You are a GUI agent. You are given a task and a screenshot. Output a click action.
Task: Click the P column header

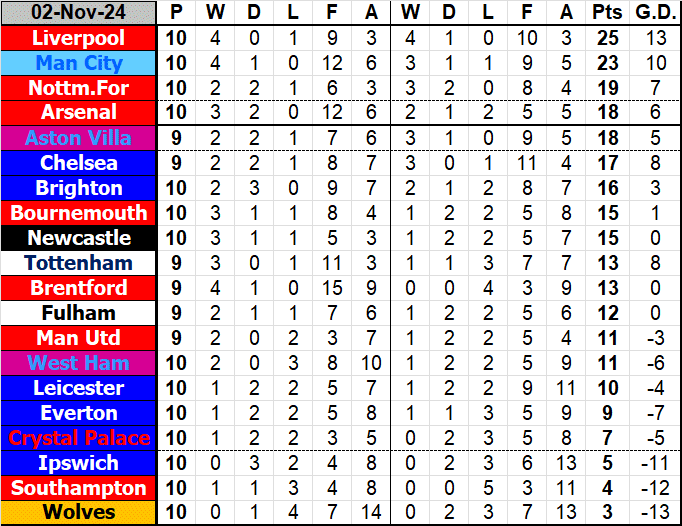click(x=177, y=13)
